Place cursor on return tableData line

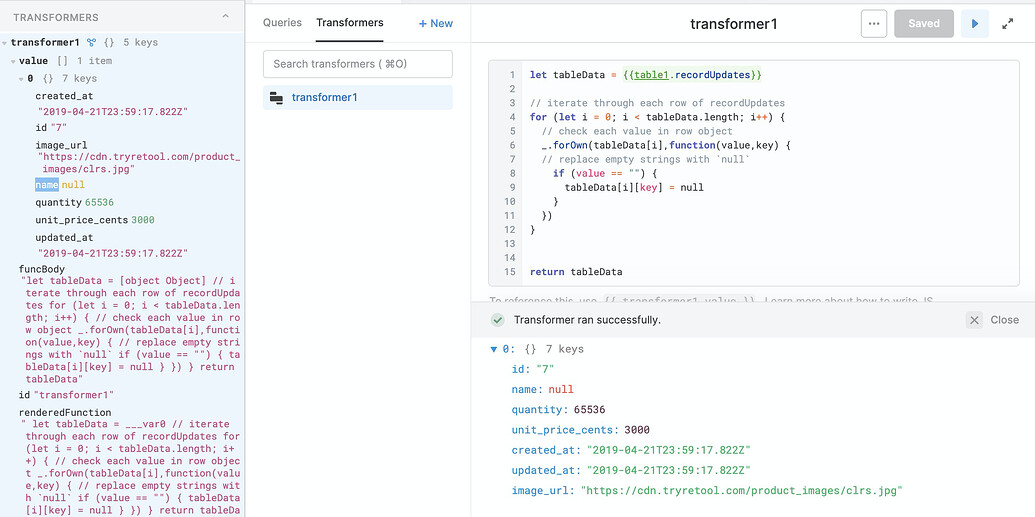click(x=576, y=272)
